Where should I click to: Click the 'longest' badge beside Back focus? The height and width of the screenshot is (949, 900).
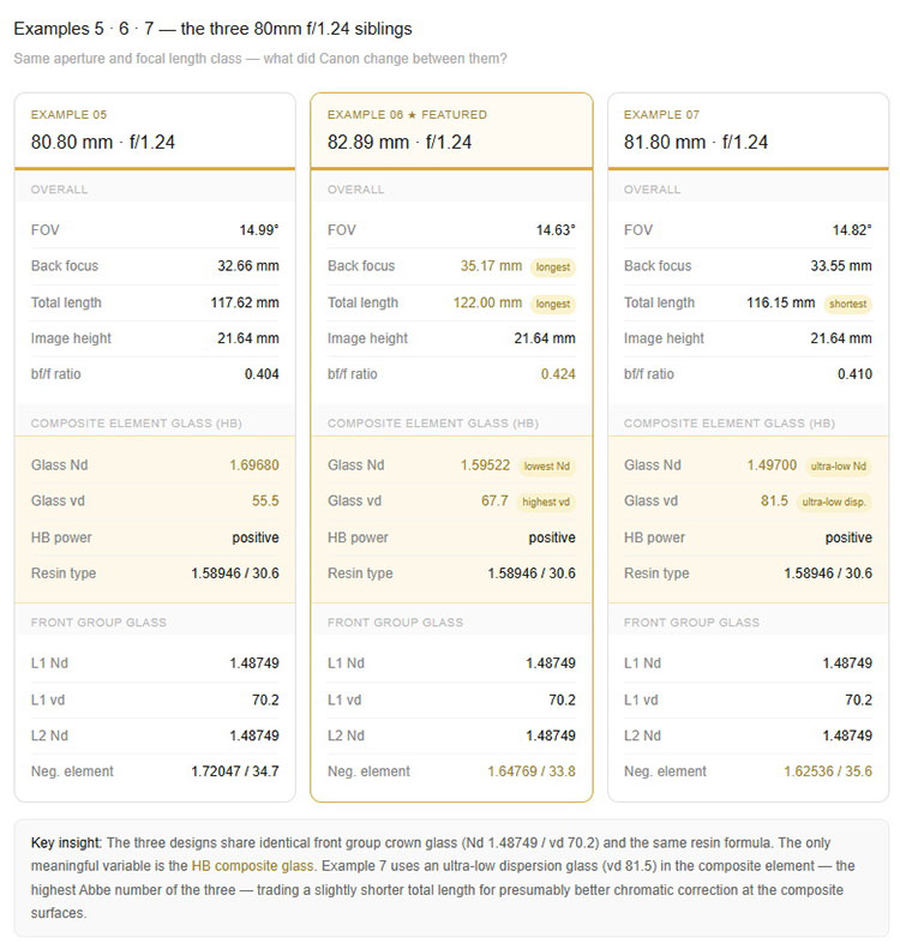(553, 267)
